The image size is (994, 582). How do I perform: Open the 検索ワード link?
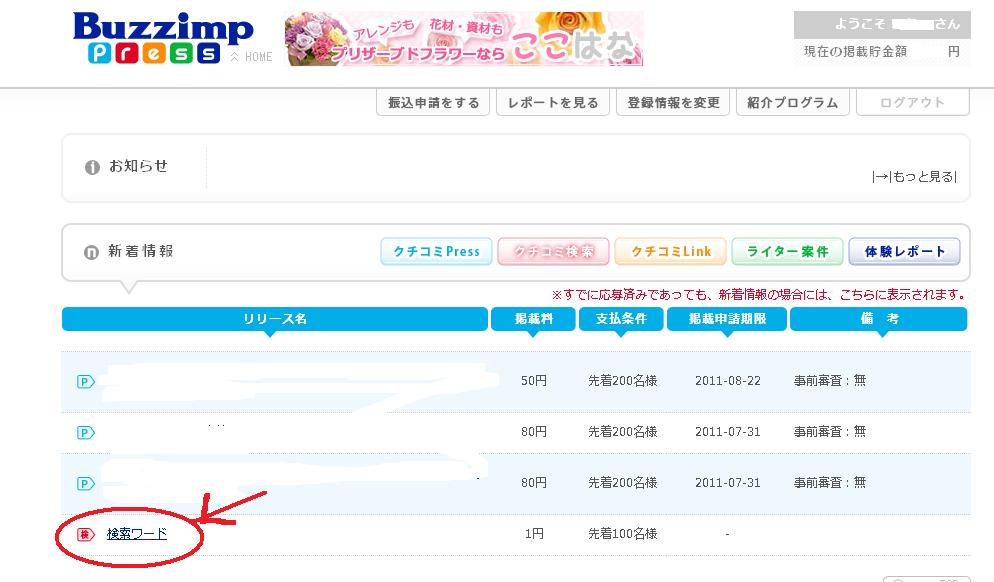(137, 534)
